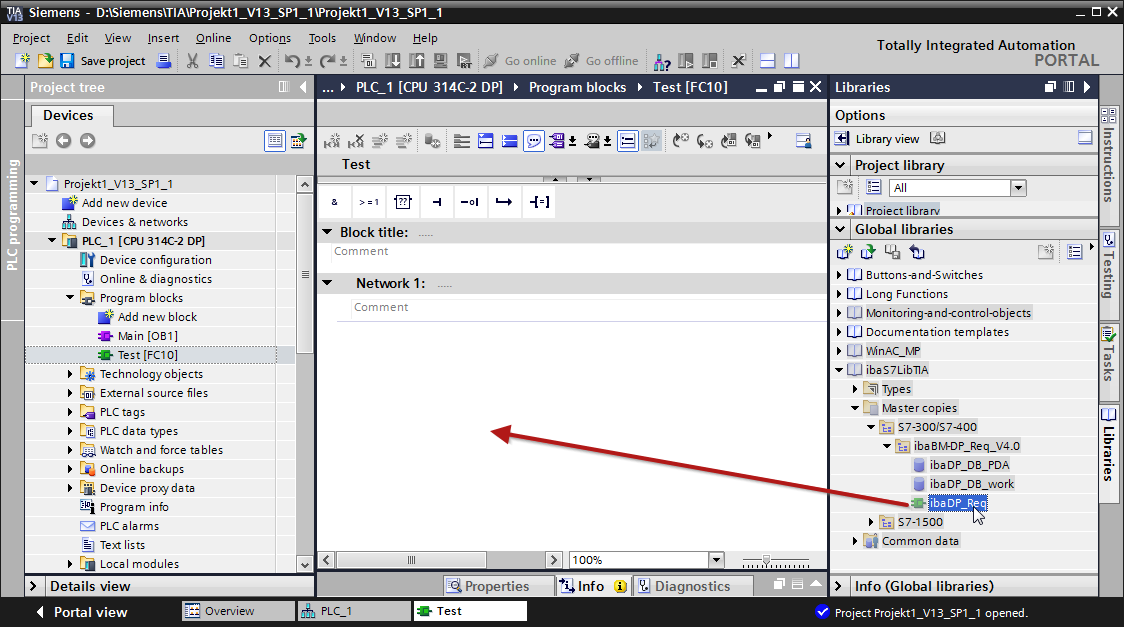Toggle project tree overview view icon

click(275, 140)
